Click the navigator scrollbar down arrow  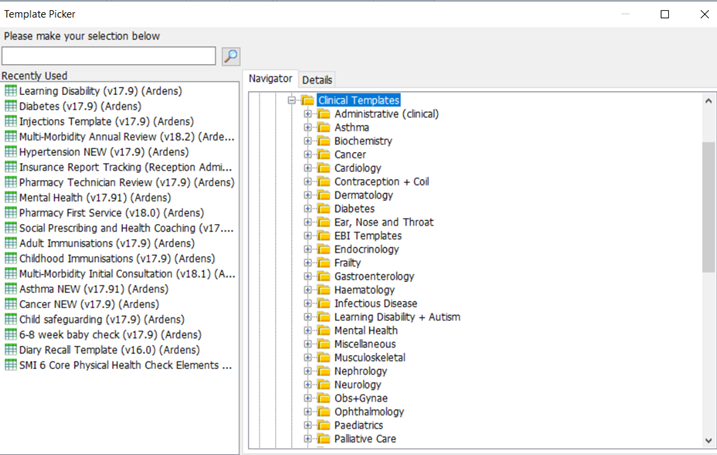coord(708,441)
